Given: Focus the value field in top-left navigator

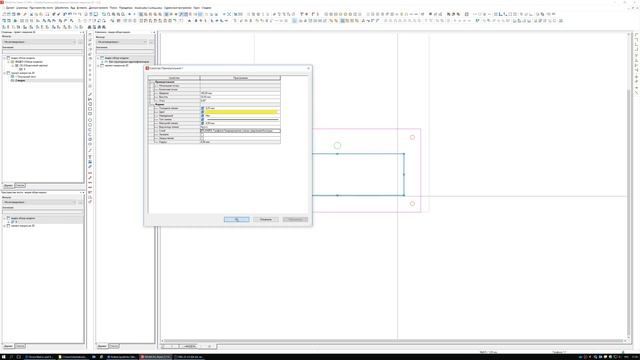Looking at the screenshot, I should pos(42,52).
